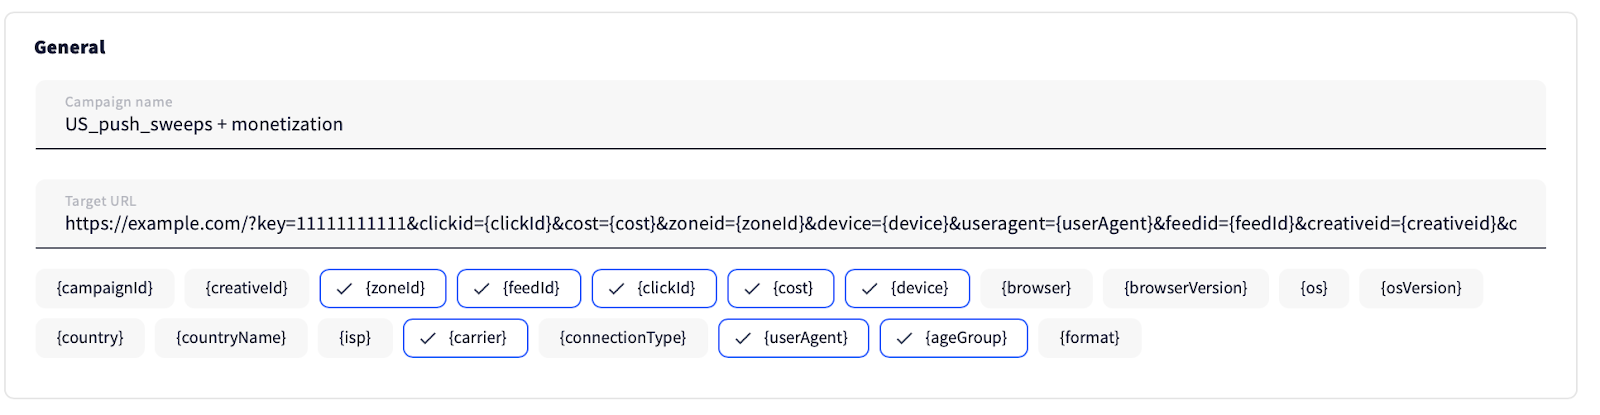Add the {country} macro token
1600x415 pixels.
[x=90, y=338]
